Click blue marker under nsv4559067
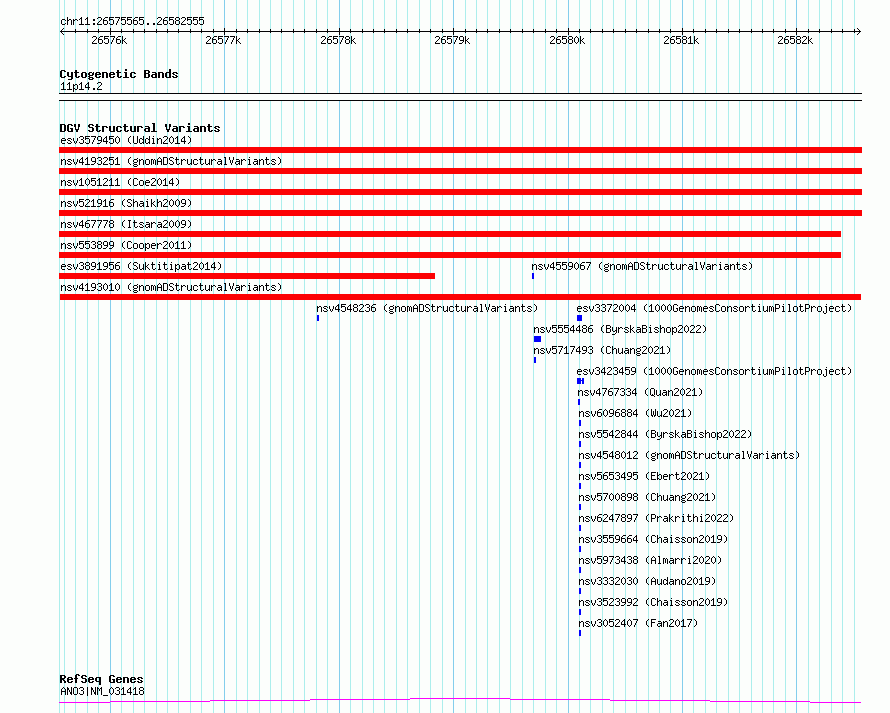 (533, 276)
